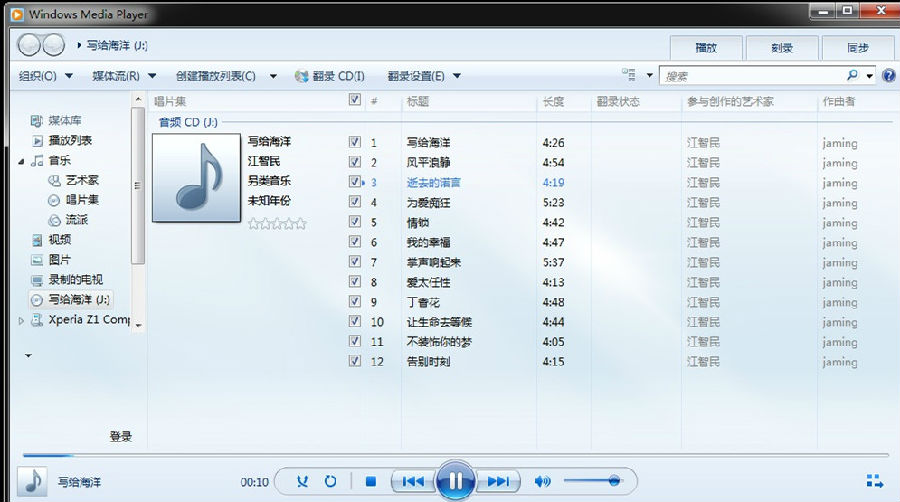The height and width of the screenshot is (502, 900).
Task: Mute the volume with the speaker icon
Action: click(x=542, y=481)
